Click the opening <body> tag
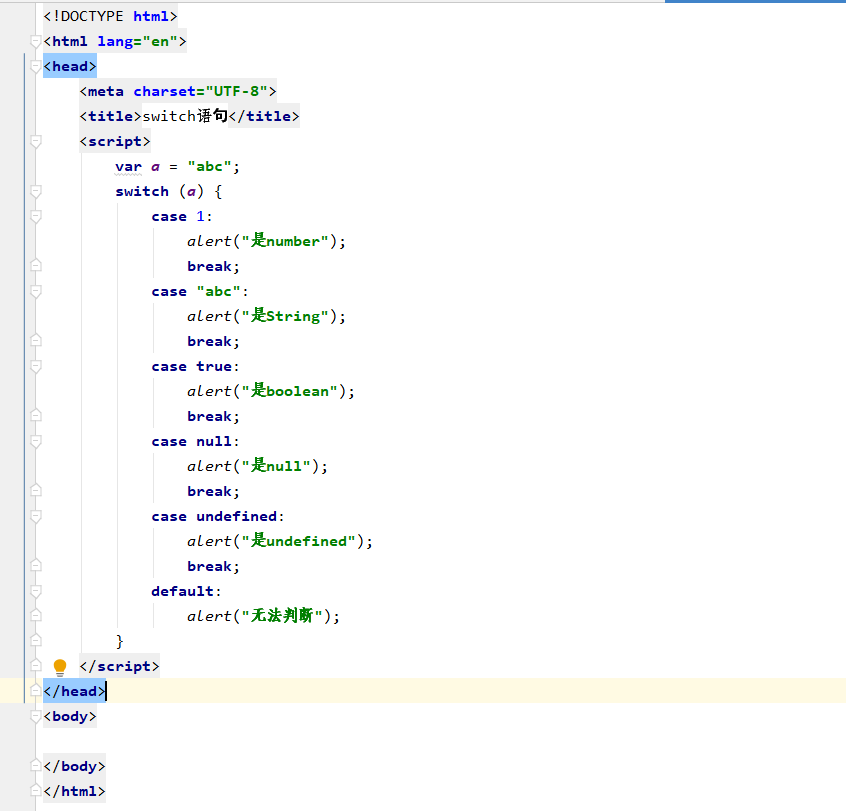 pos(70,717)
